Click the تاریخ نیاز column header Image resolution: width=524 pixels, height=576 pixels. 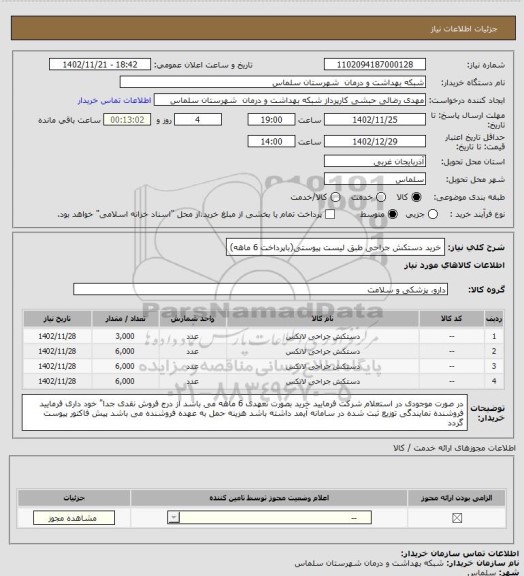(x=57, y=319)
